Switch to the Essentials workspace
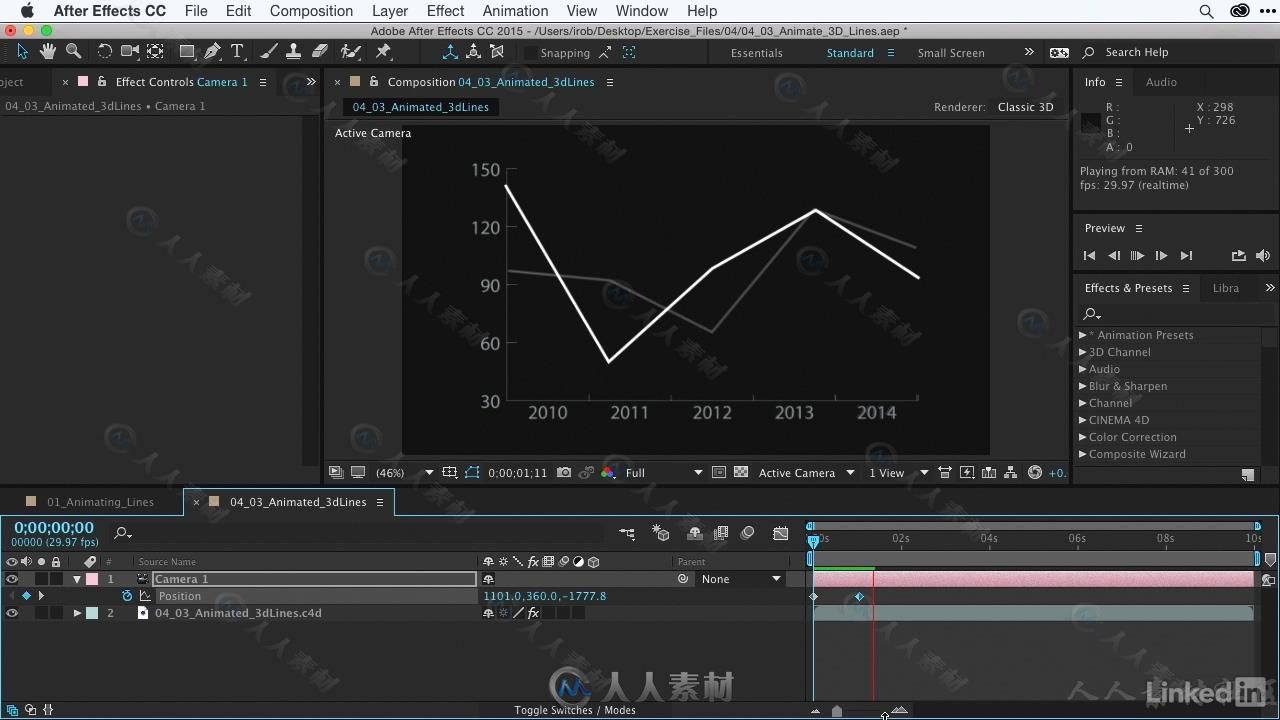The image size is (1280, 720). [757, 53]
